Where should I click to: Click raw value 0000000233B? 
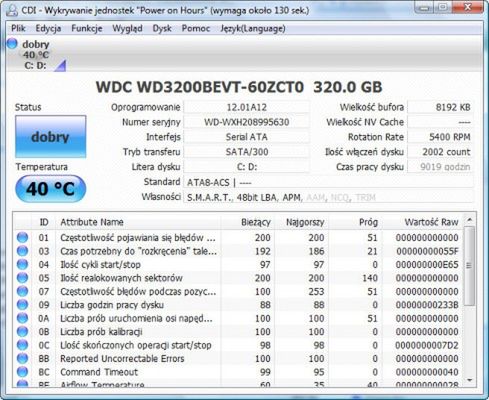point(427,305)
